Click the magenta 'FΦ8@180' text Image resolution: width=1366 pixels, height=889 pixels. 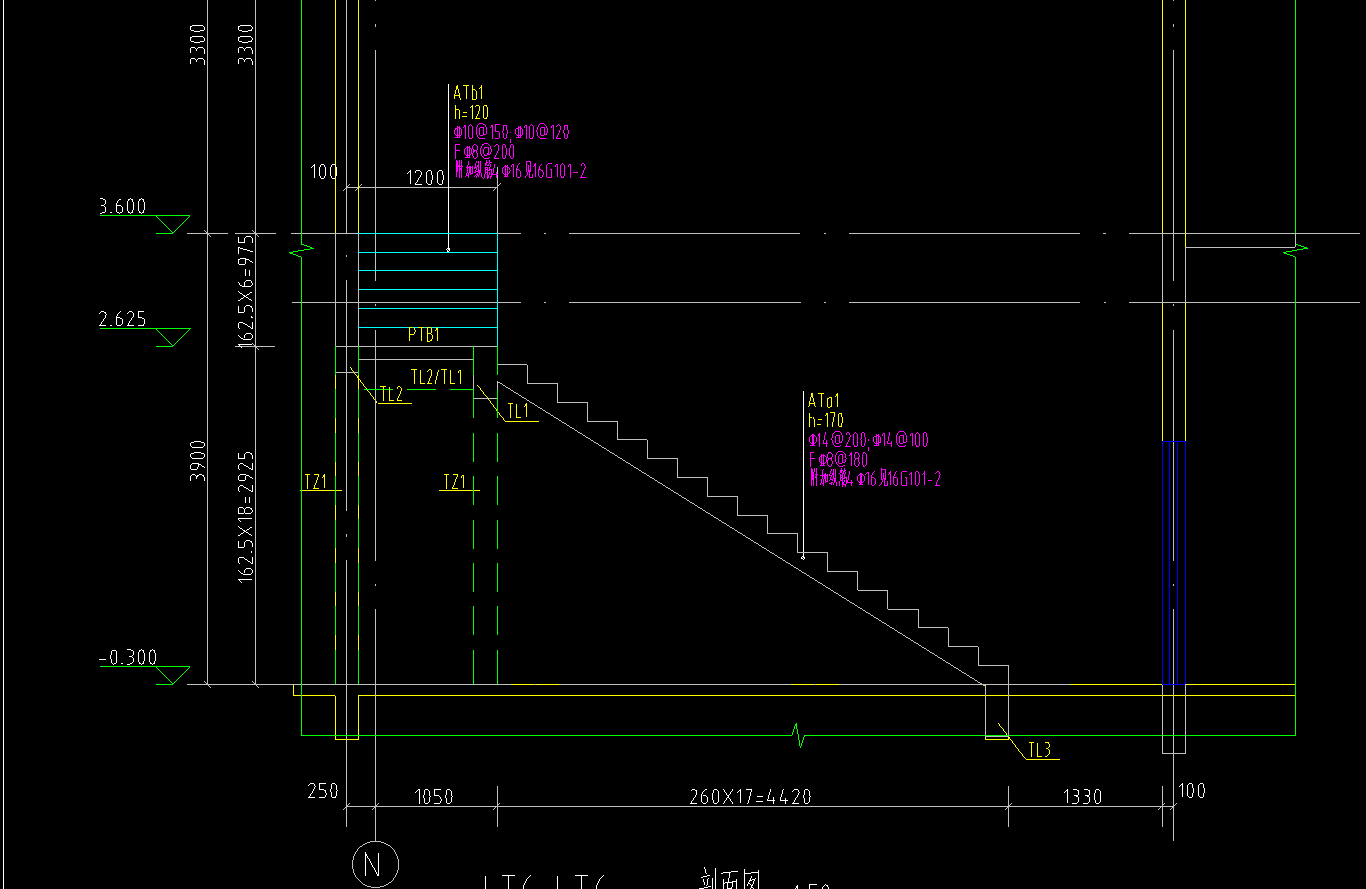839,459
